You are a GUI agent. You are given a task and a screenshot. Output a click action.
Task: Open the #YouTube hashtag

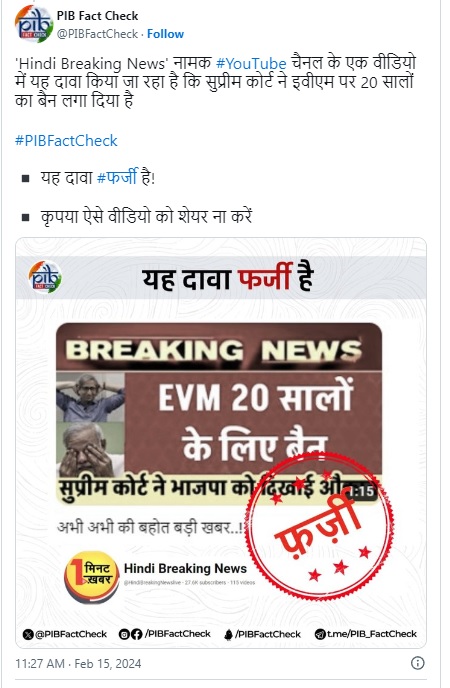pos(251,64)
